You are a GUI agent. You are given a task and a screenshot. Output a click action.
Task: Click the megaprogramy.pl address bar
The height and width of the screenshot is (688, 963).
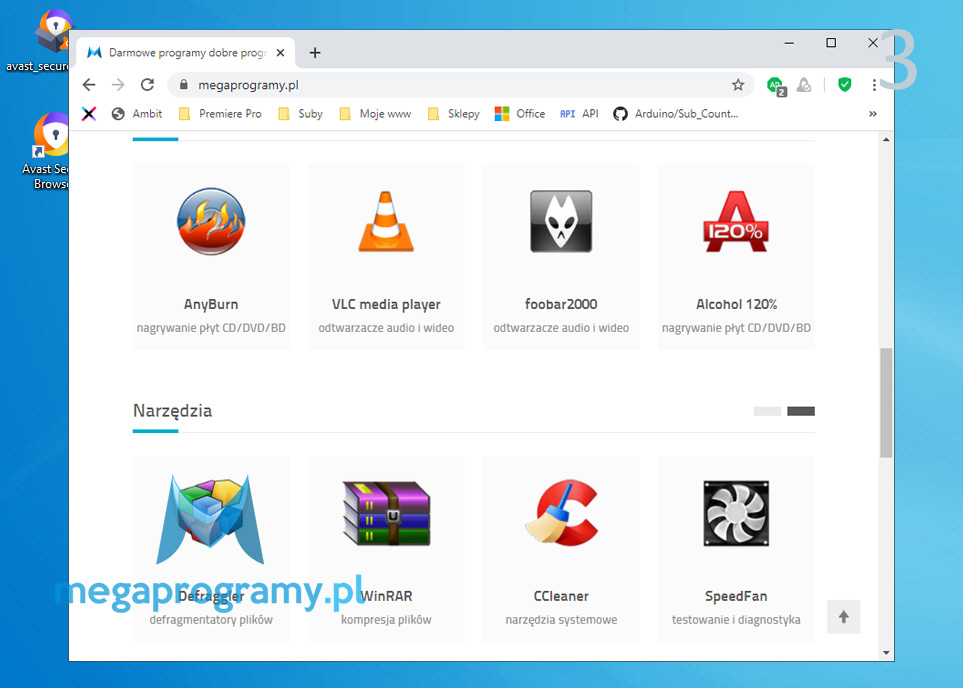461,85
